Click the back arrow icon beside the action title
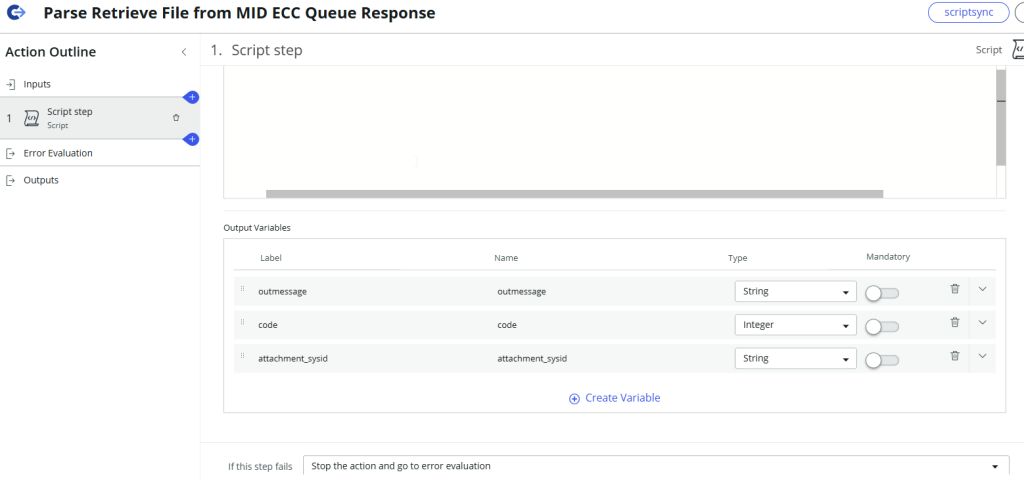 click(x=17, y=14)
